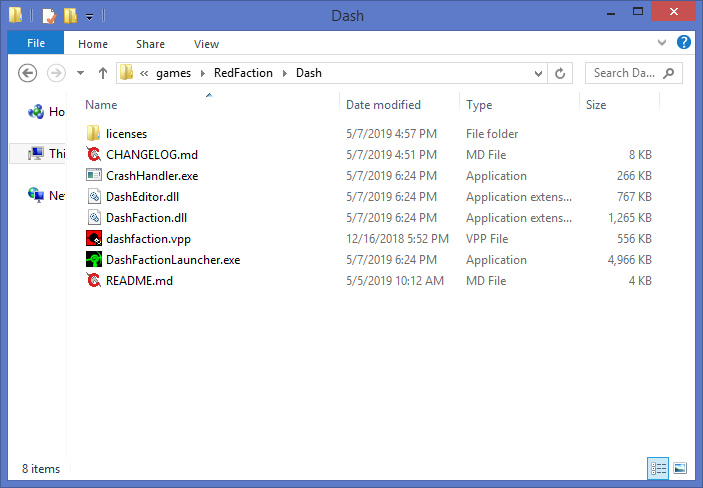Expand the ribbon with the chevron
The image size is (703, 488).
663,44
